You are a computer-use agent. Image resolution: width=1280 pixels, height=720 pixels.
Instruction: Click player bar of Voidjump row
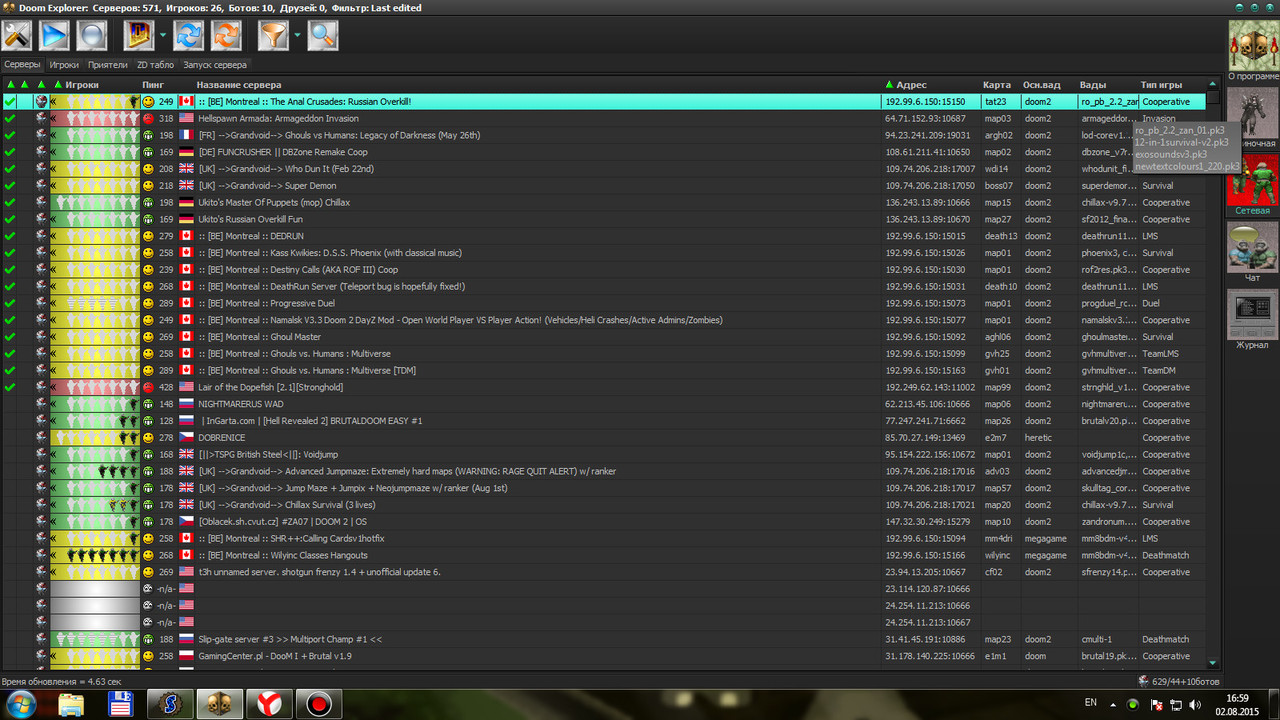pyautogui.click(x=95, y=454)
